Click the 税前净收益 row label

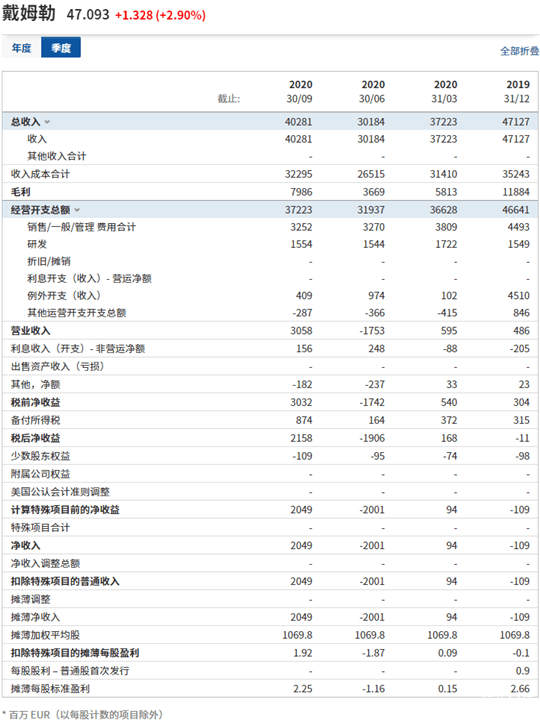click(35, 402)
